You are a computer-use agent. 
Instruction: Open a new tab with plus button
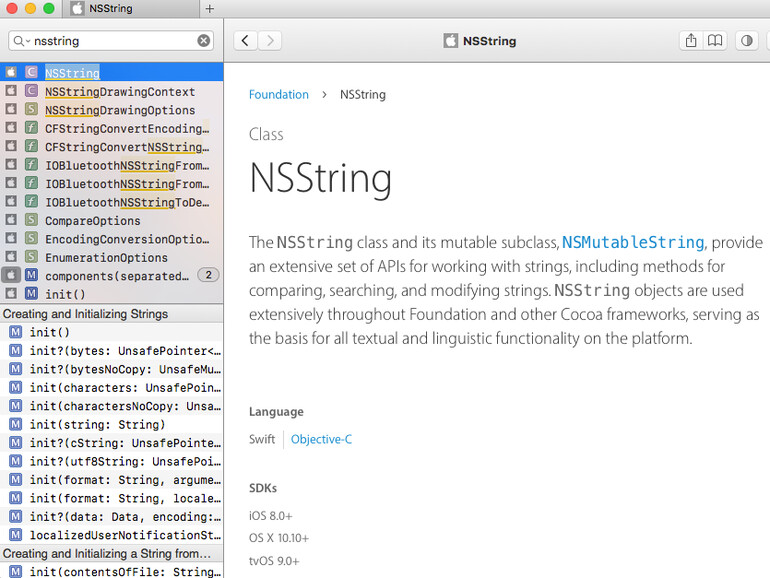pyautogui.click(x=210, y=8)
